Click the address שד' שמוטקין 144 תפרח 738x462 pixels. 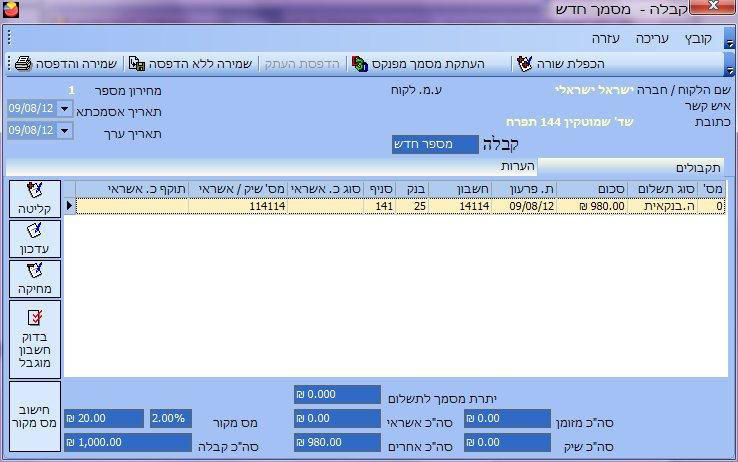[570, 122]
